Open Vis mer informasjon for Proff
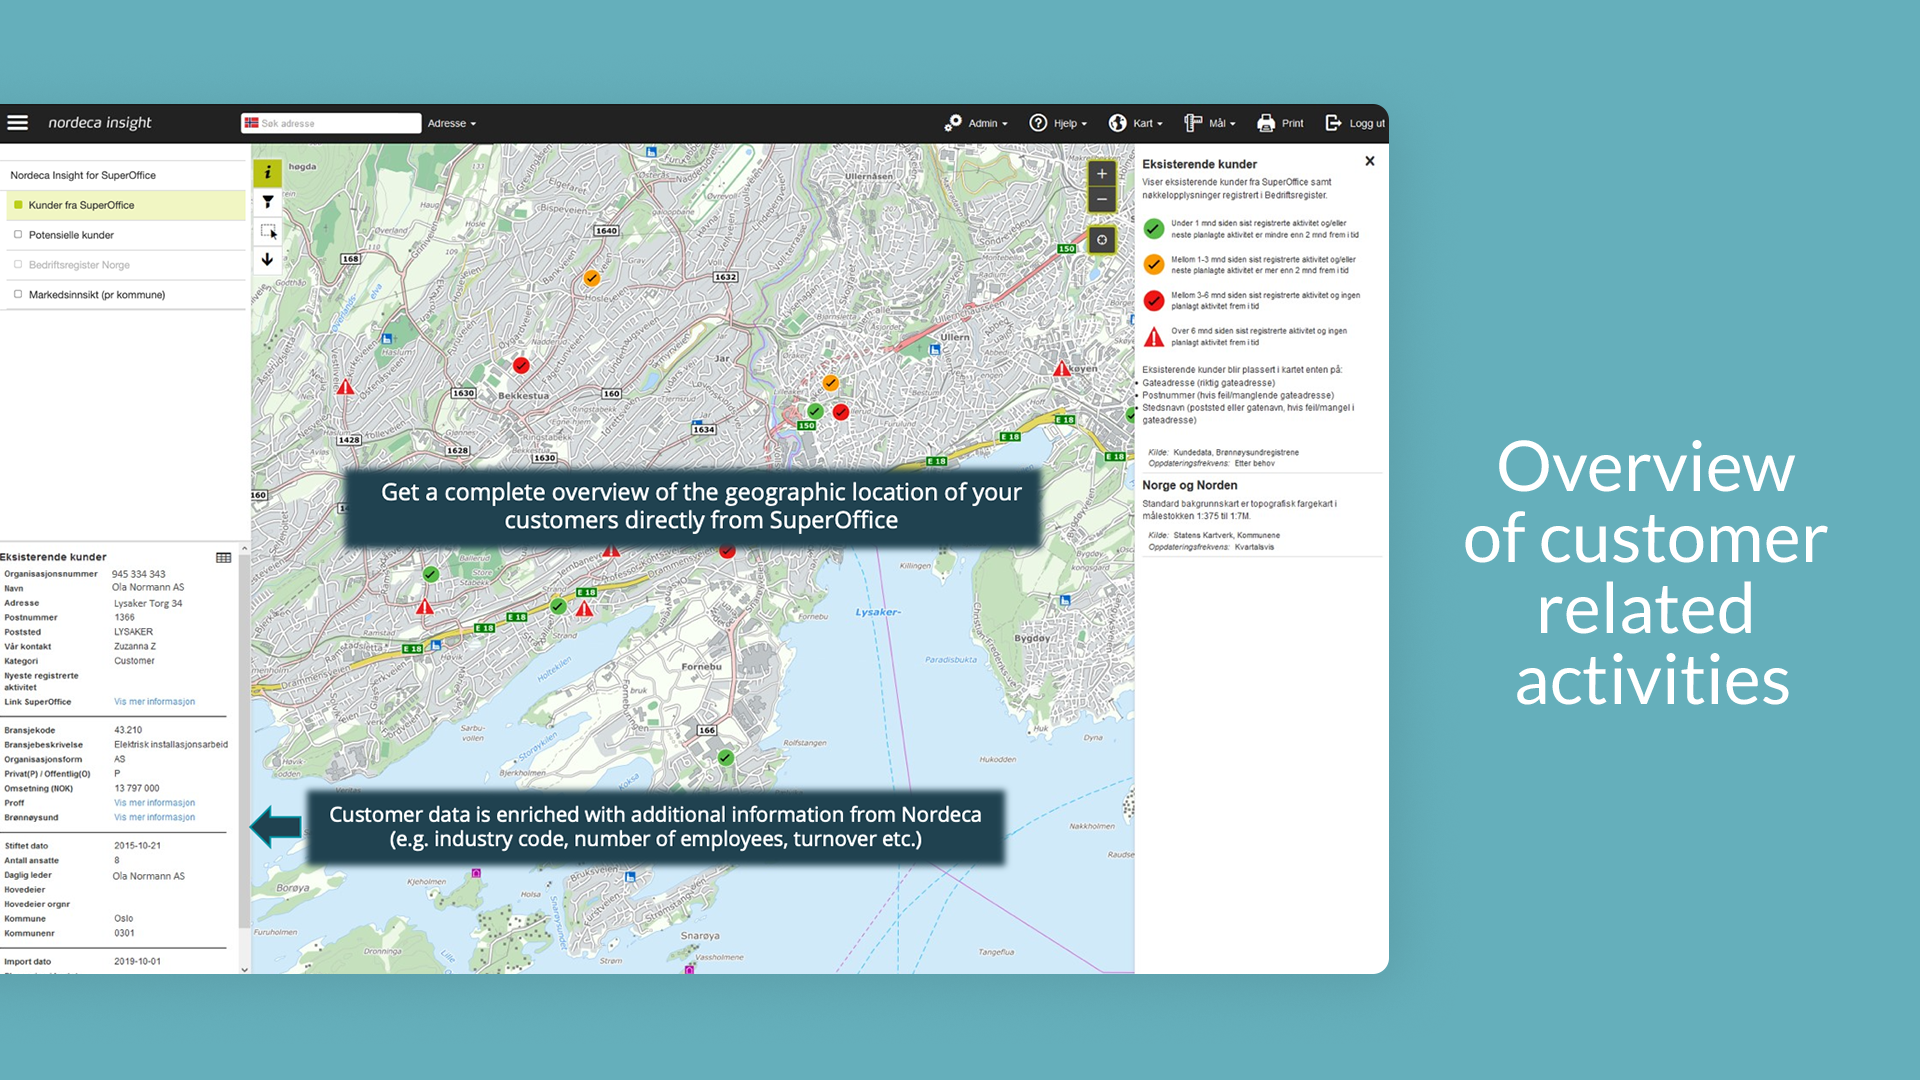Screen dimensions: 1920x1080 click(x=154, y=803)
